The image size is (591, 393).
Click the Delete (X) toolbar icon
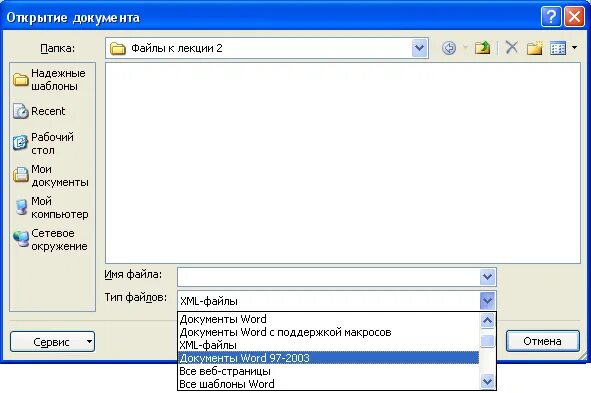(511, 48)
